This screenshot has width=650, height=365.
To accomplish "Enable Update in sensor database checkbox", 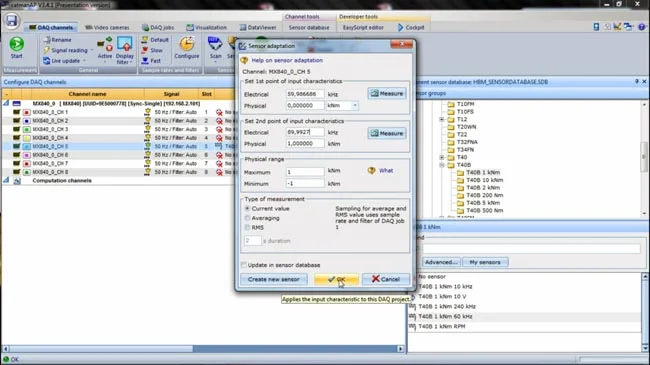I will [x=244, y=265].
